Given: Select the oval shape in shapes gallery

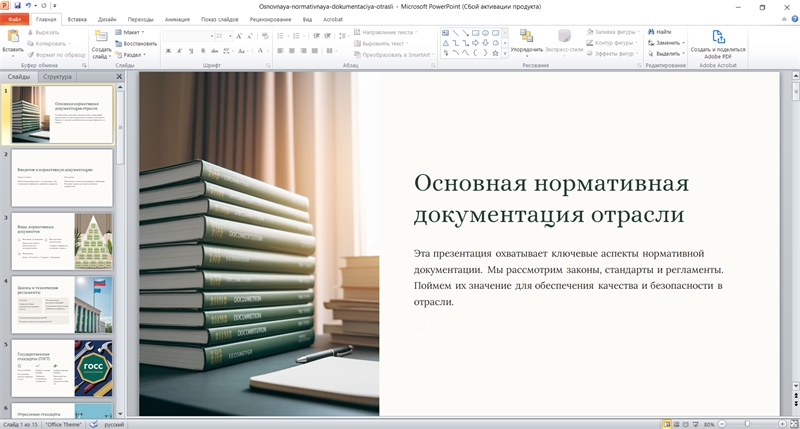Looking at the screenshot, I should click(485, 33).
